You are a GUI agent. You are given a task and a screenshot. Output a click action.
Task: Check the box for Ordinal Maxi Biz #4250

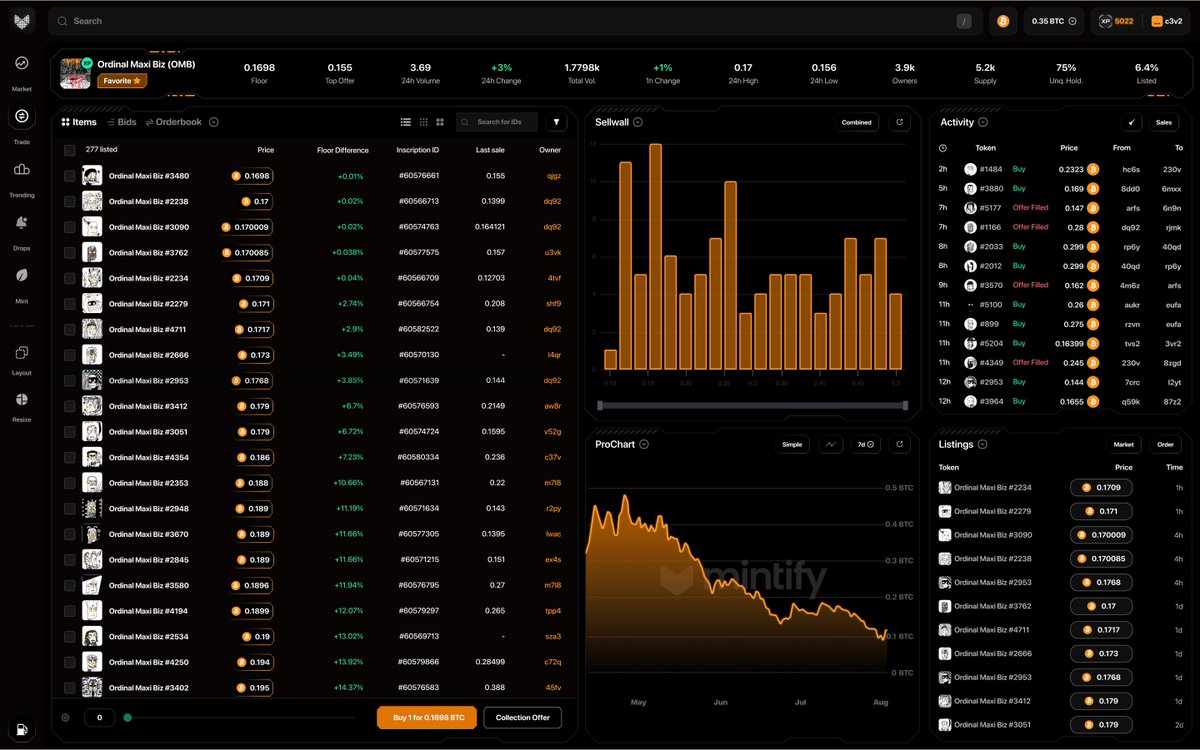pos(70,662)
